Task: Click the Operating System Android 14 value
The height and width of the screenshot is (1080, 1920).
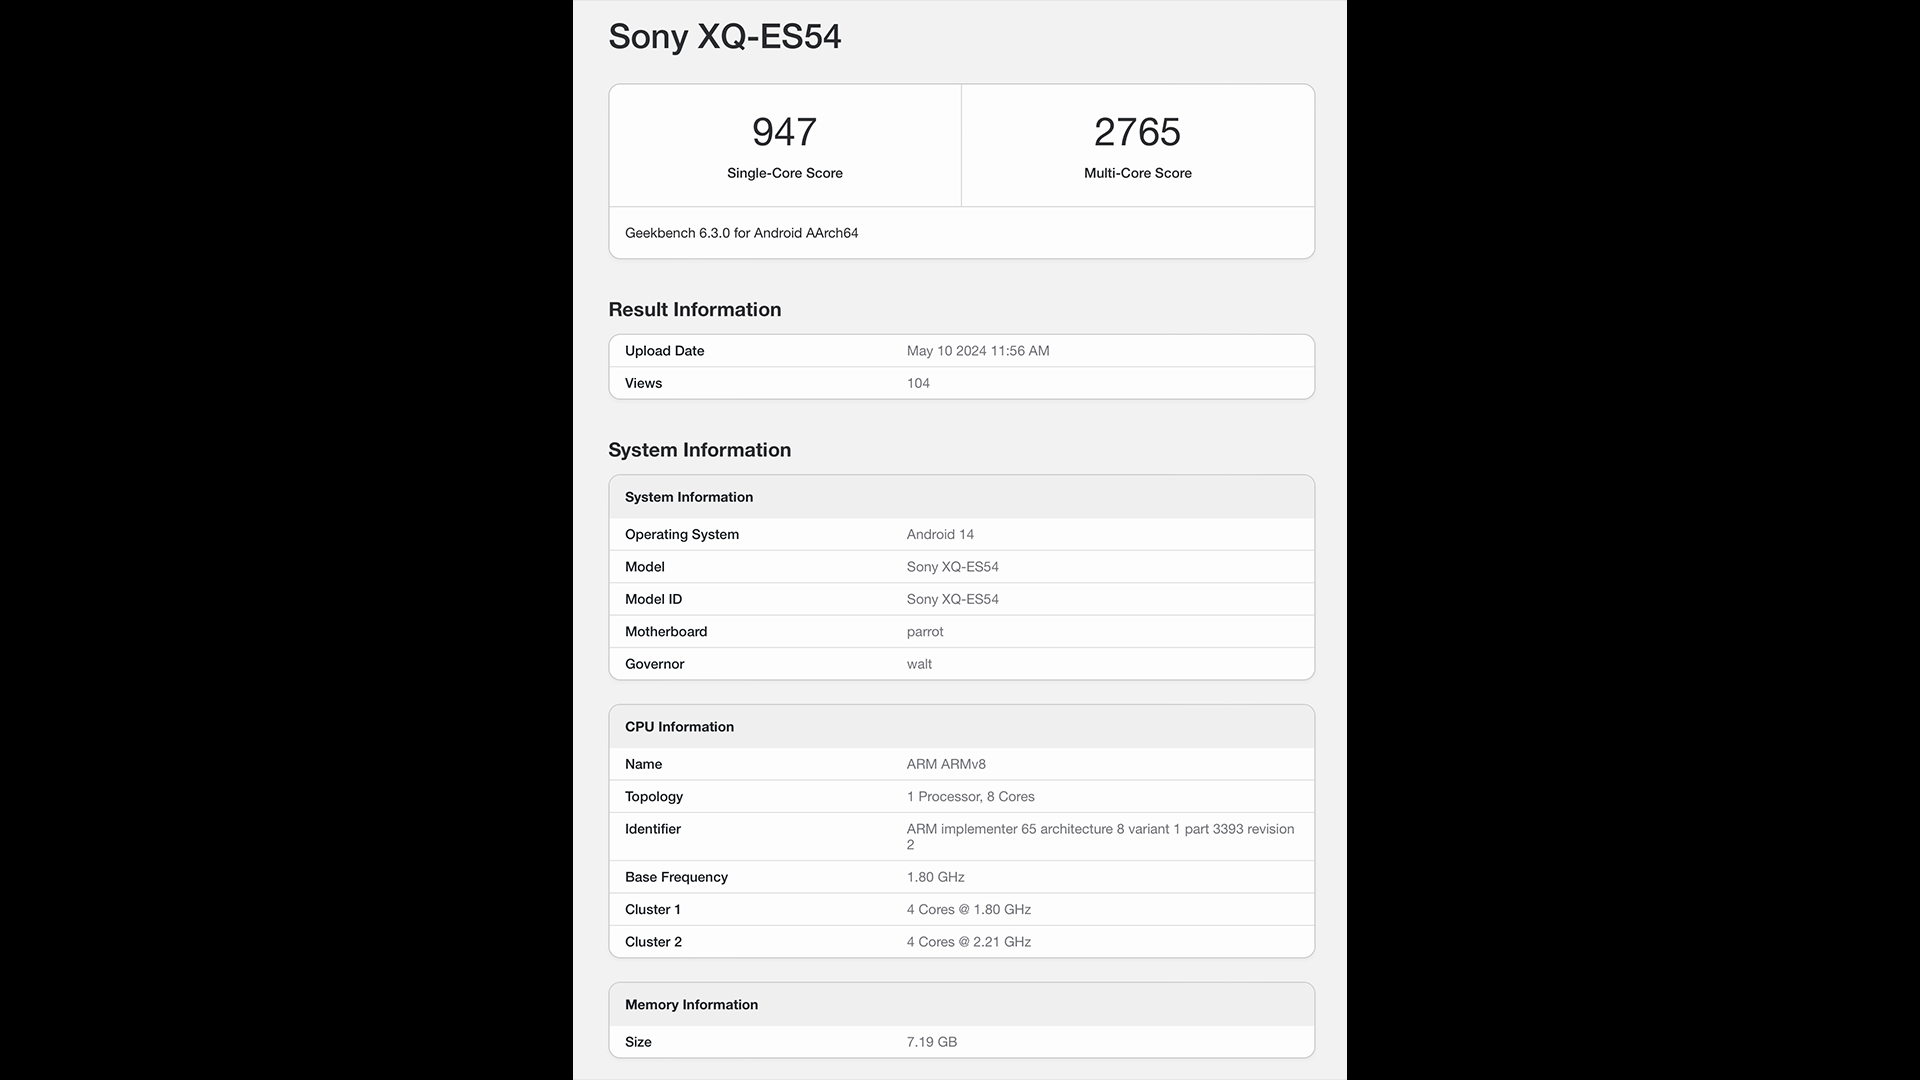Action: [939, 535]
